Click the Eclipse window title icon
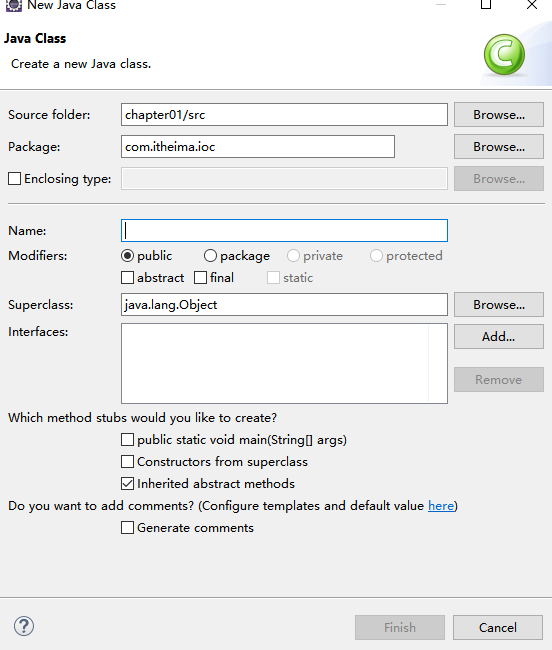Image resolution: width=552 pixels, height=650 pixels. pos(14,5)
